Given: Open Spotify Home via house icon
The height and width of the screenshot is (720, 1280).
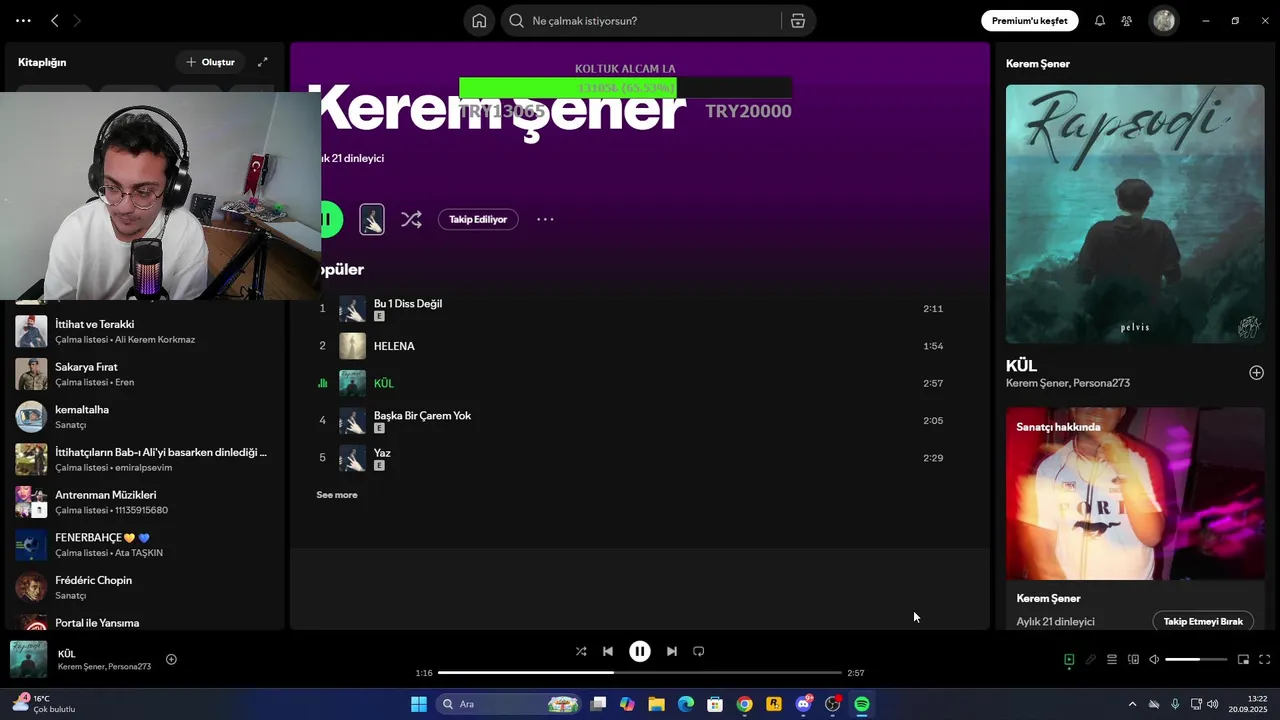Looking at the screenshot, I should (479, 21).
